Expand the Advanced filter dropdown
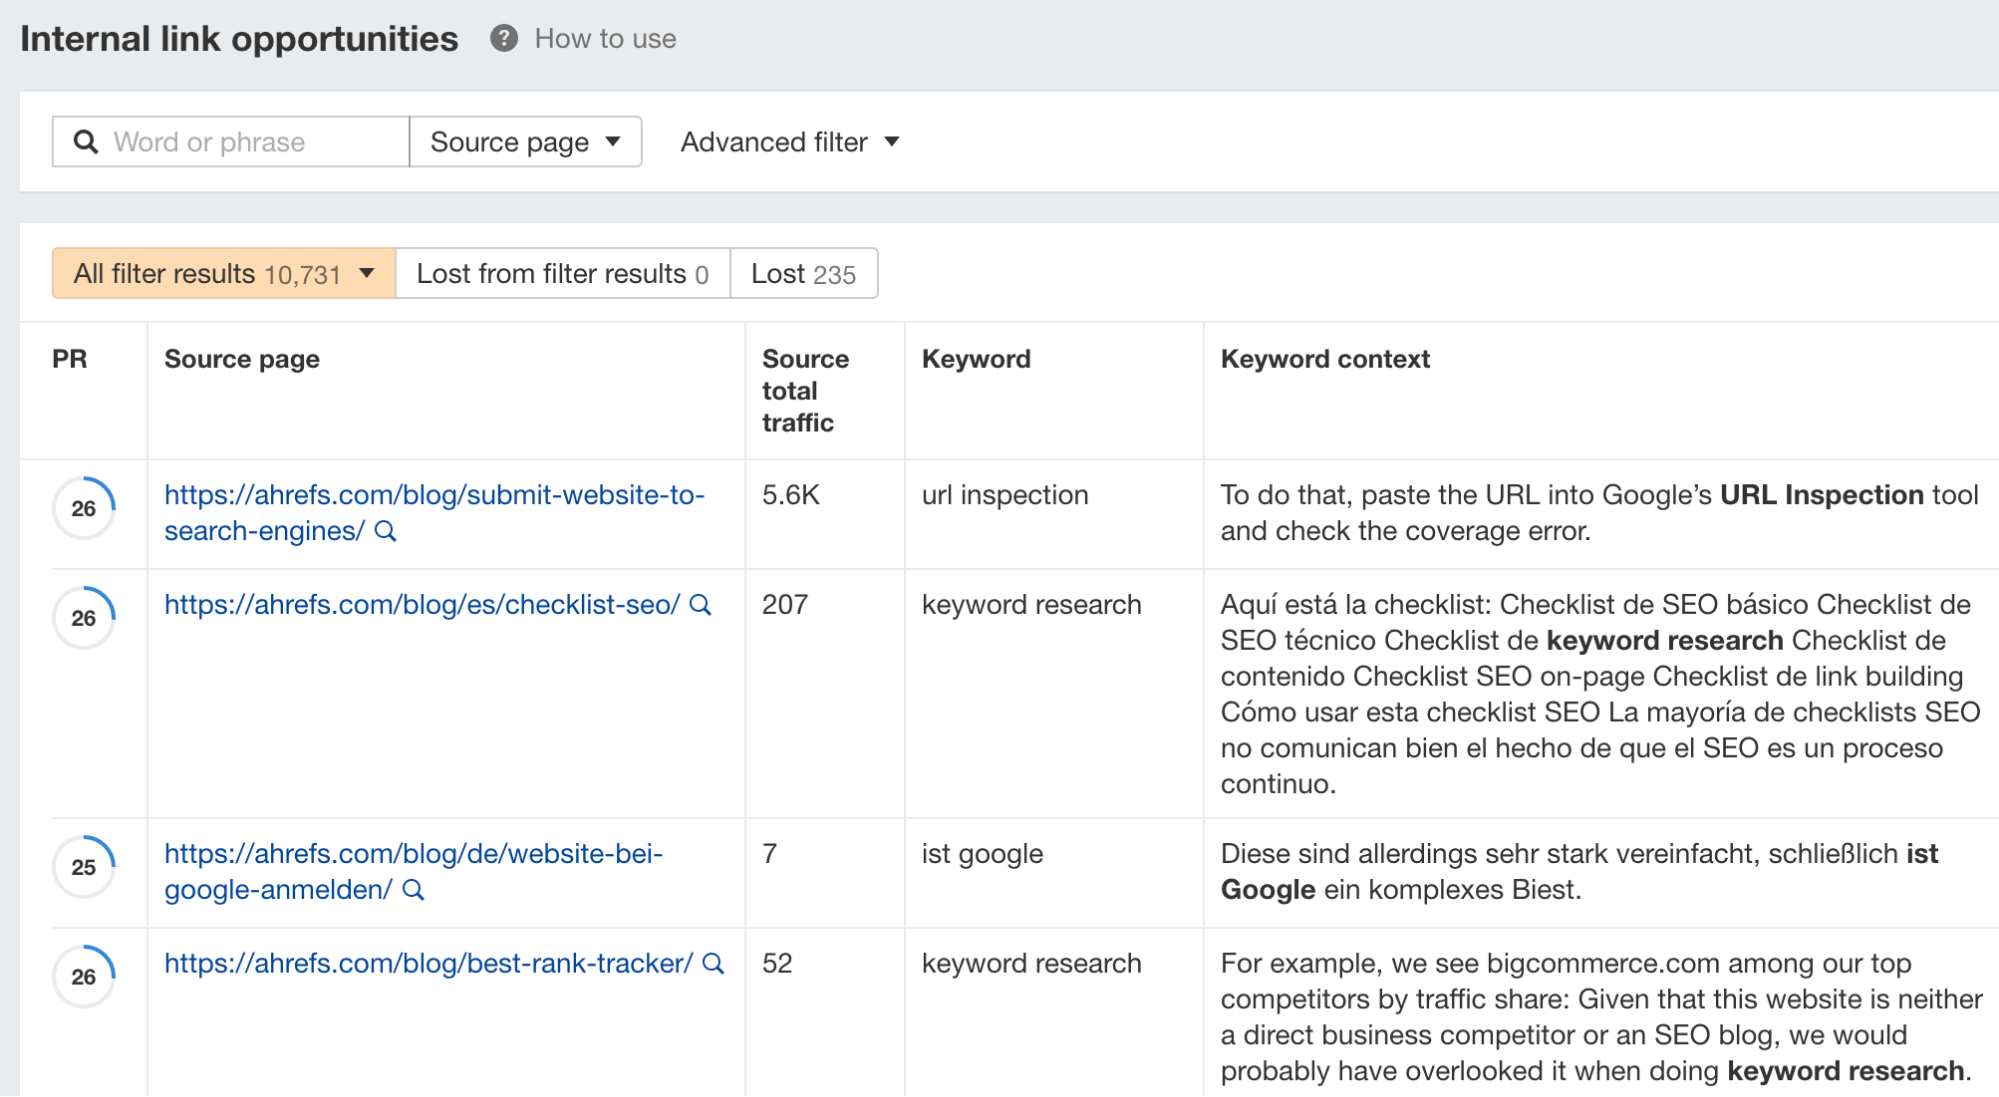This screenshot has height=1097, width=1999. coord(787,141)
